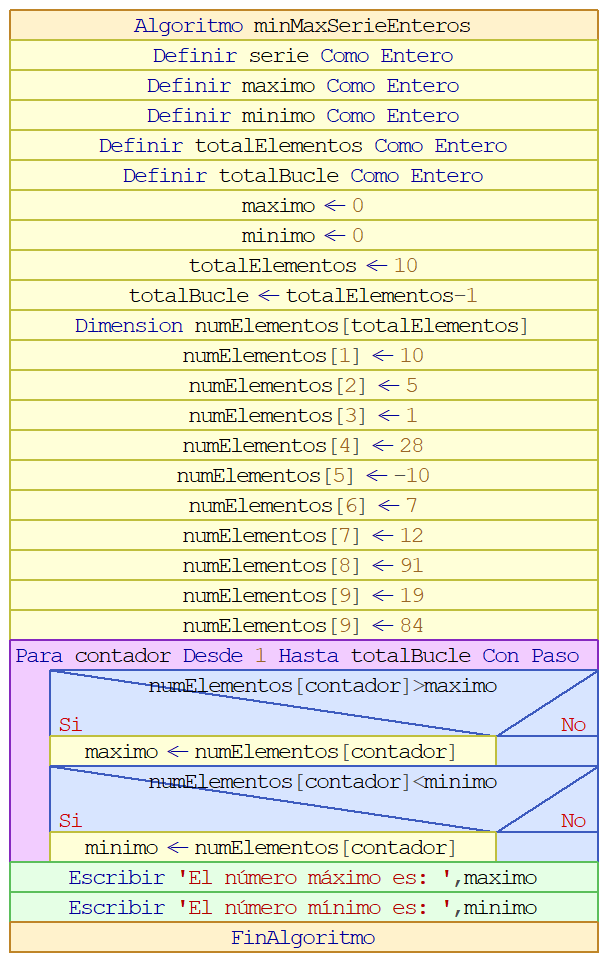Select the numElementos[5] ← -10 row

304,475
